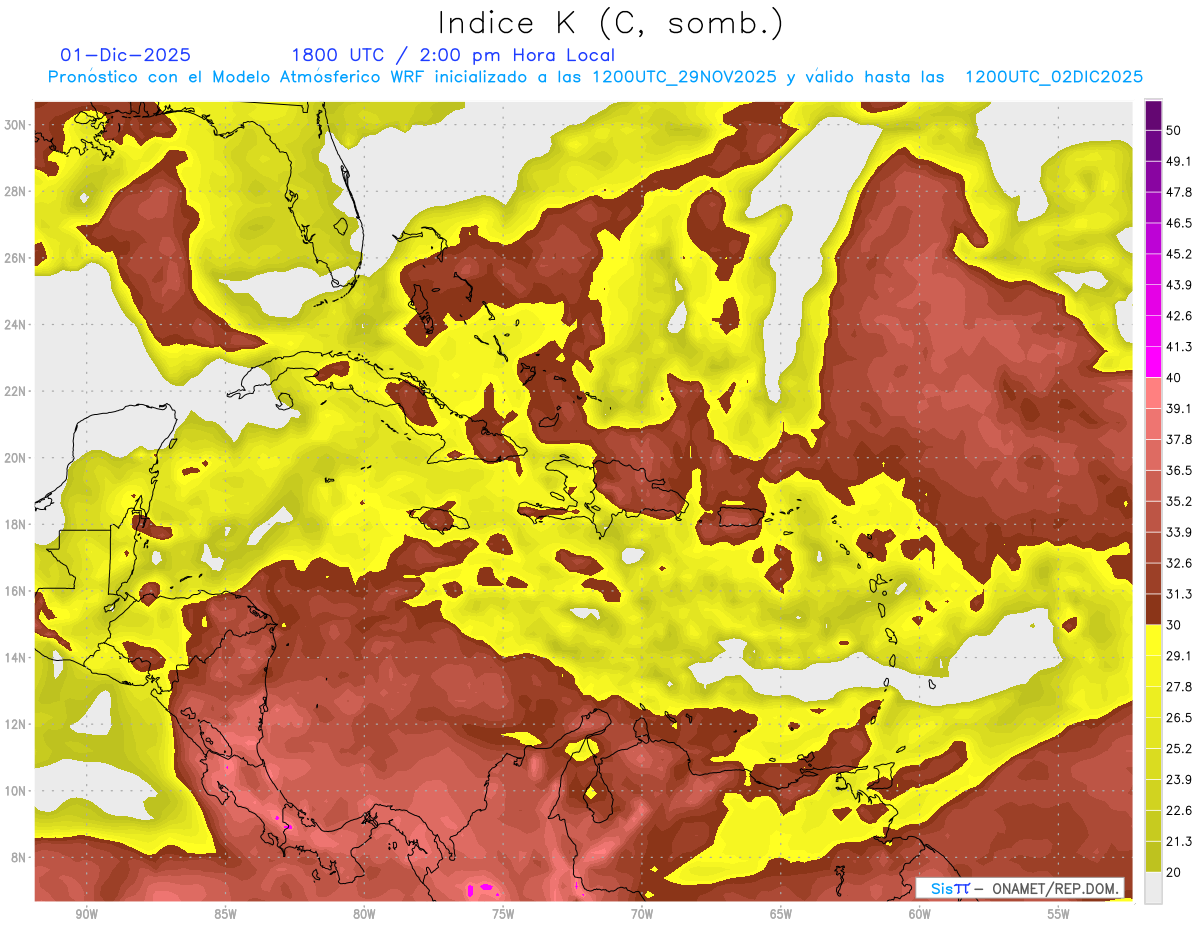
Task: Click the 10N latitude label
Action: pyautogui.click(x=15, y=790)
